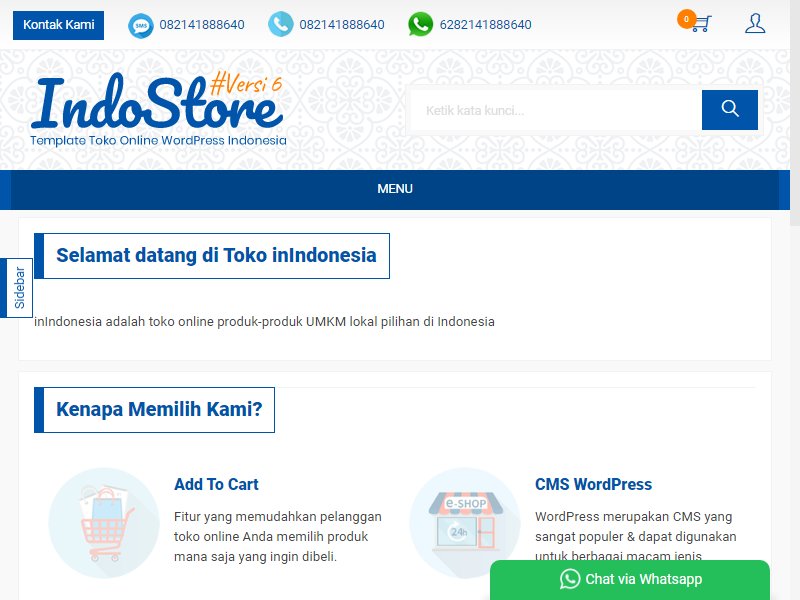Screen dimensions: 800x600
Task: Open the shopping cart icon
Action: 700,23
